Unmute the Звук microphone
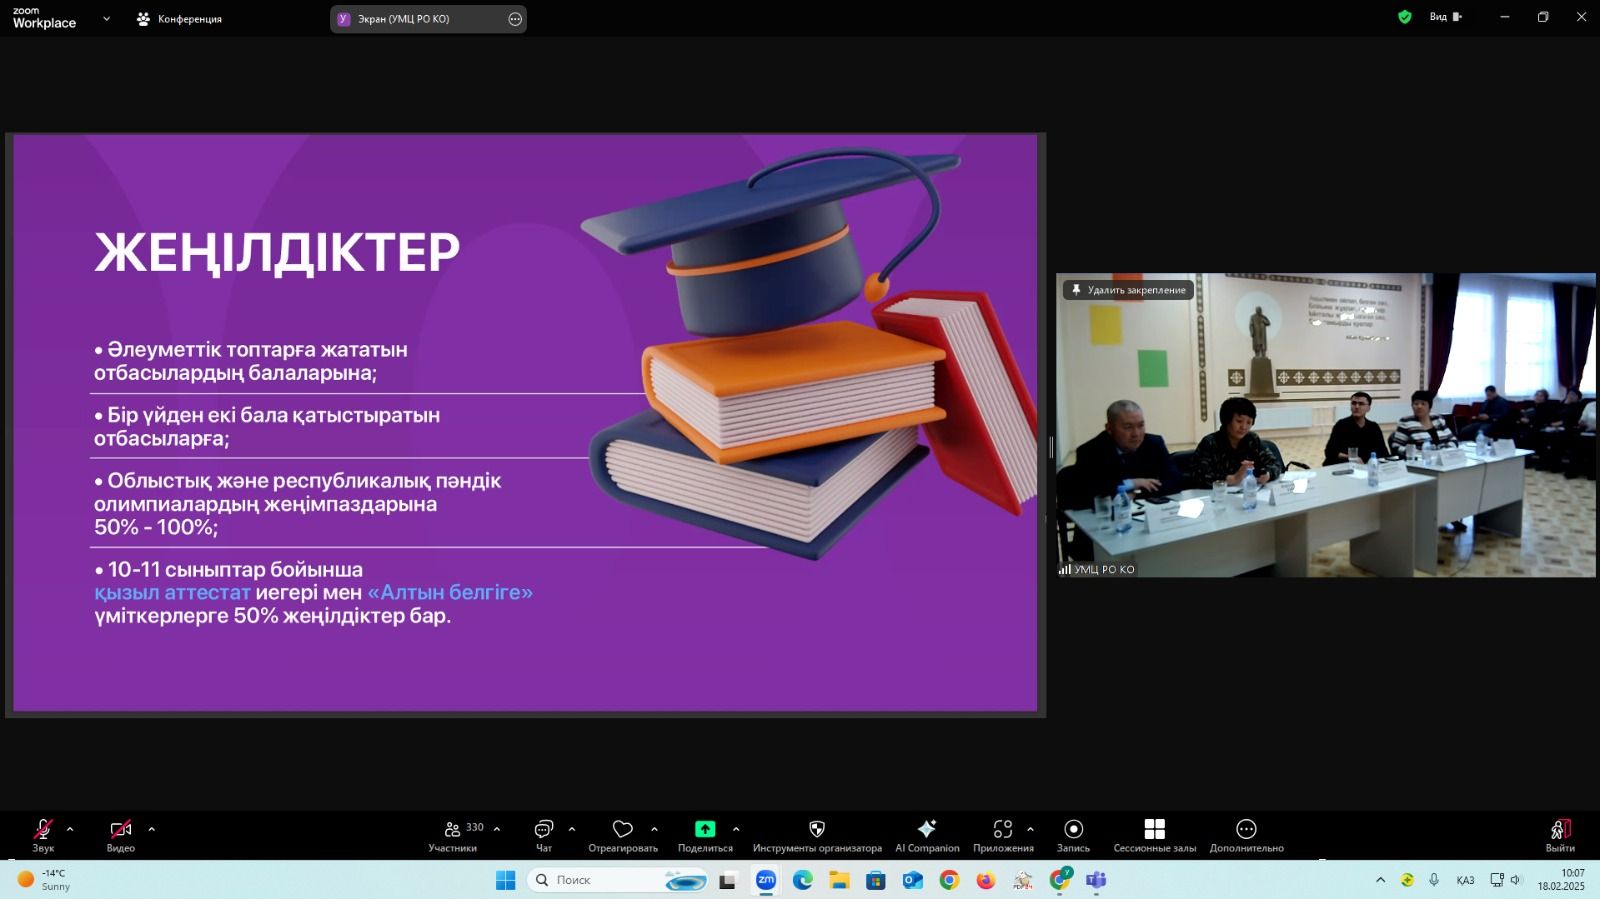Screen dimensions: 1600x899 tap(43, 835)
